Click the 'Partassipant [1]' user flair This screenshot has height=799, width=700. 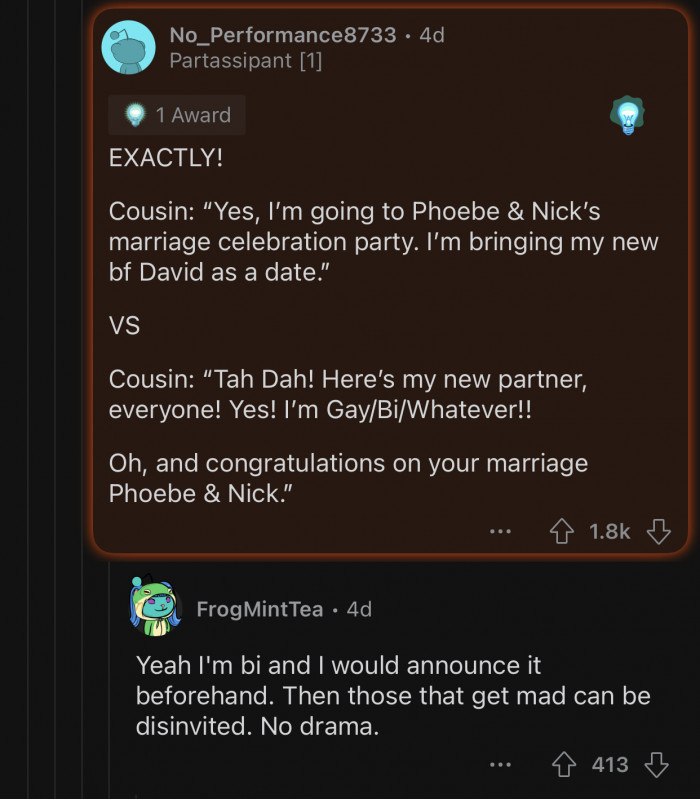(246, 61)
